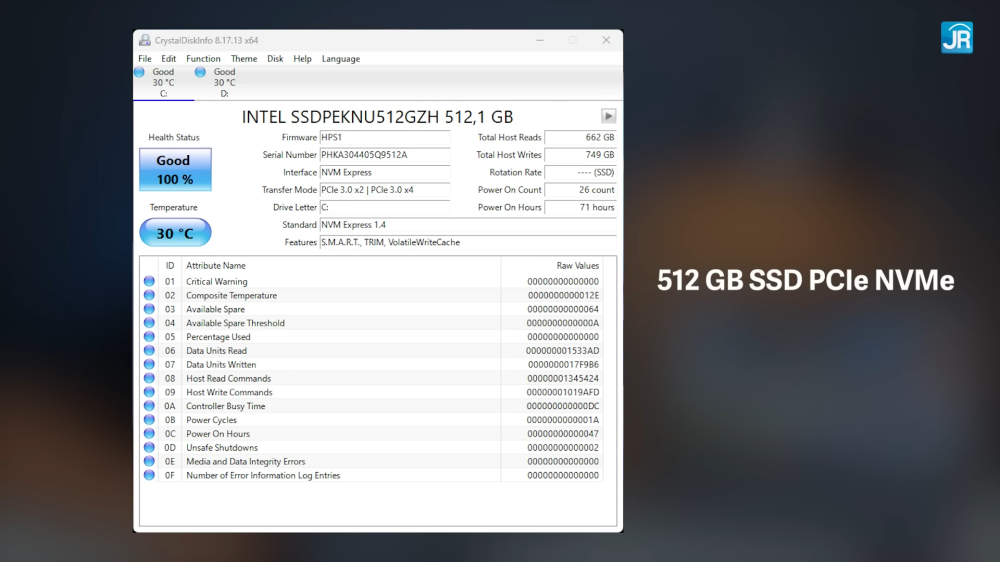1000x562 pixels.
Task: Click the Good 100% health status button
Action: pyautogui.click(x=175, y=169)
